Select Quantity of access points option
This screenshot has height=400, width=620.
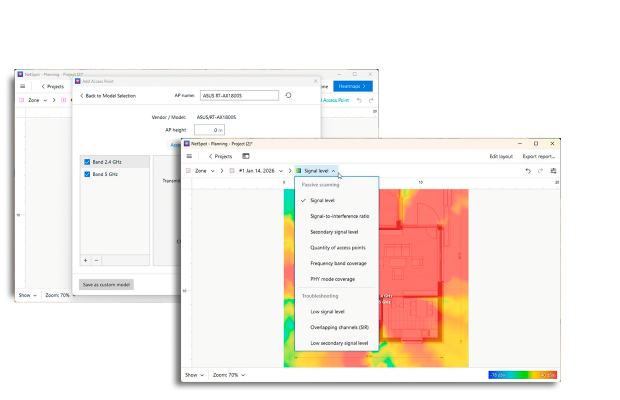point(337,247)
